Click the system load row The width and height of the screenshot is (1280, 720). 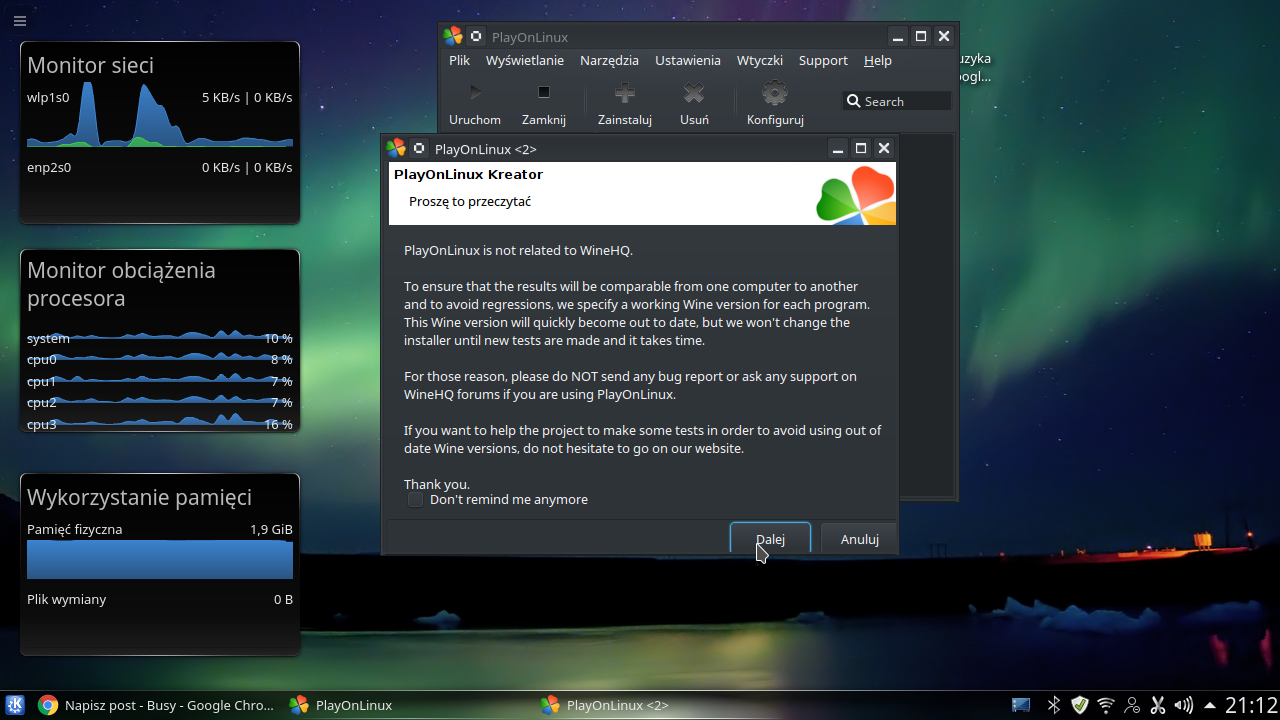coord(160,338)
